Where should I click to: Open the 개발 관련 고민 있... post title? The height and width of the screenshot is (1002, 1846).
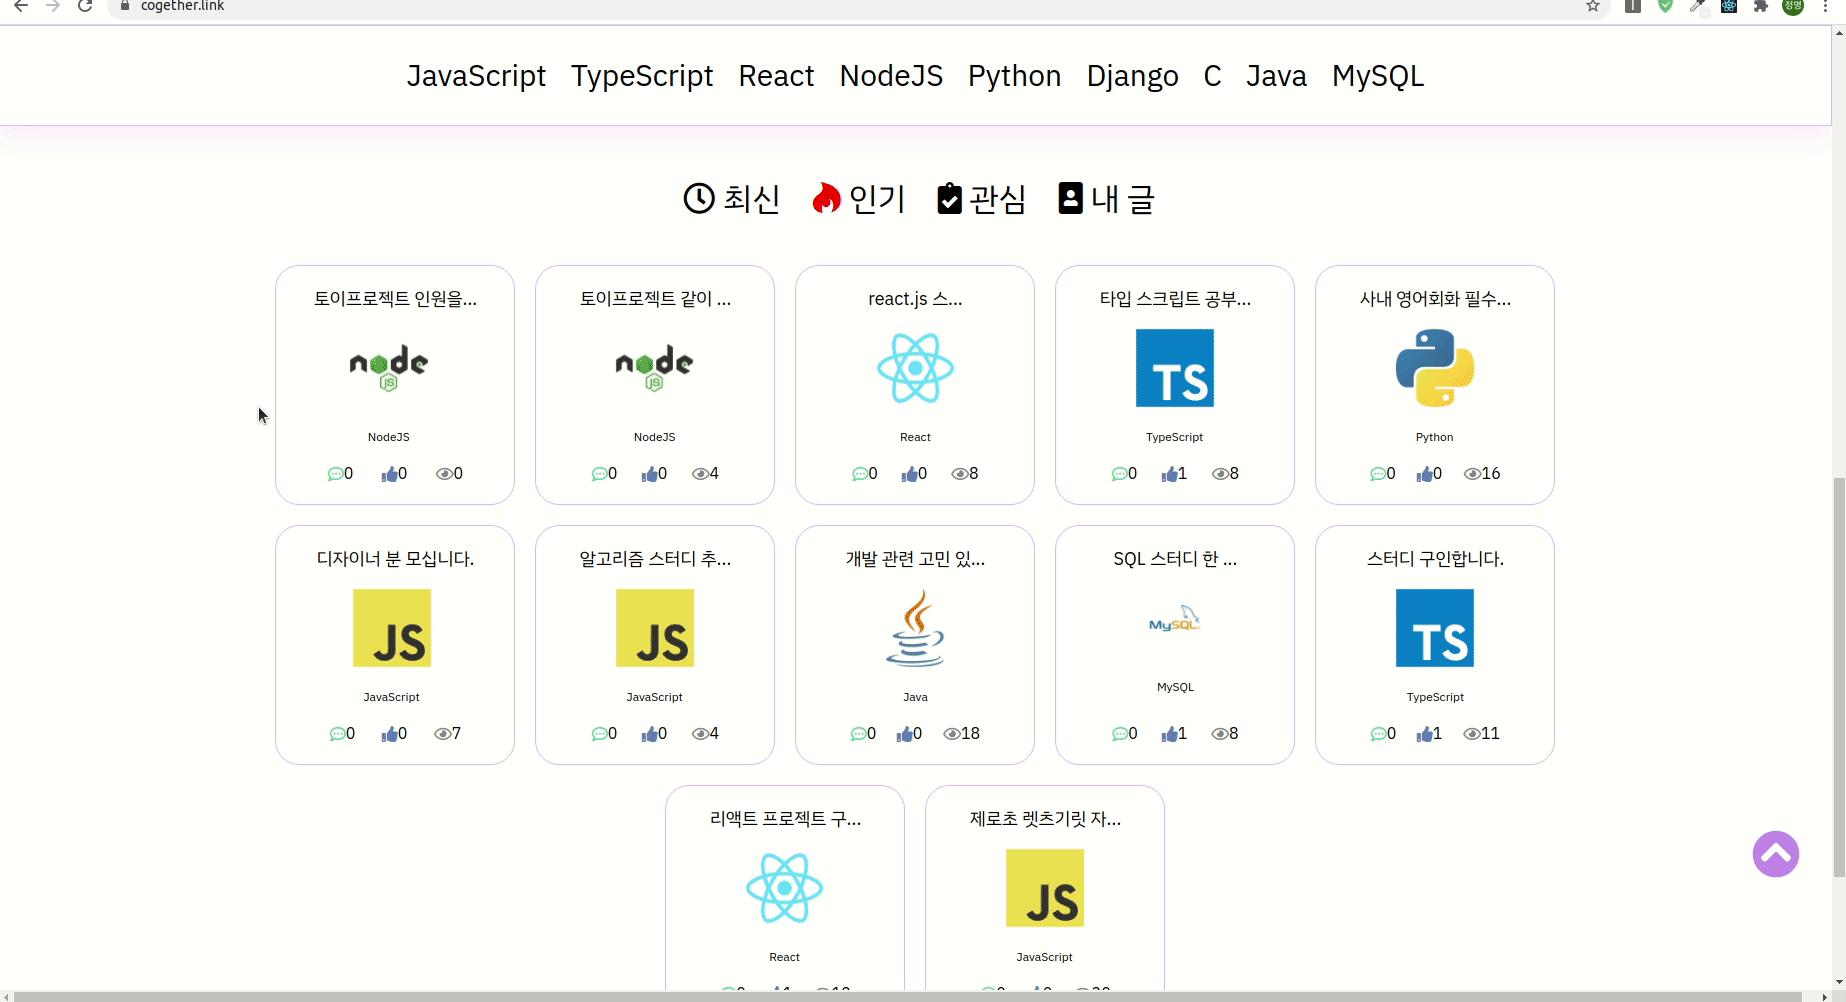point(915,559)
